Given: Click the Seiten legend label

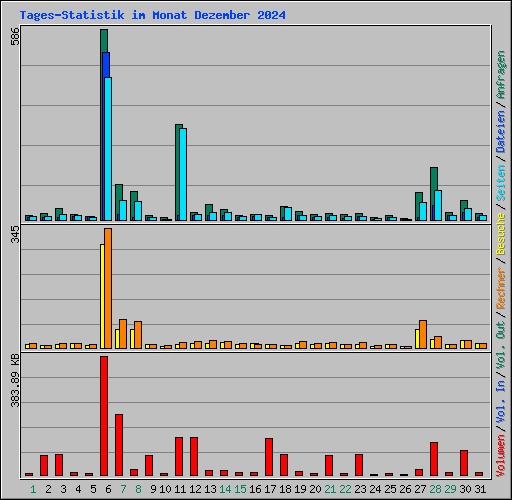Looking at the screenshot, I should pos(501,183).
